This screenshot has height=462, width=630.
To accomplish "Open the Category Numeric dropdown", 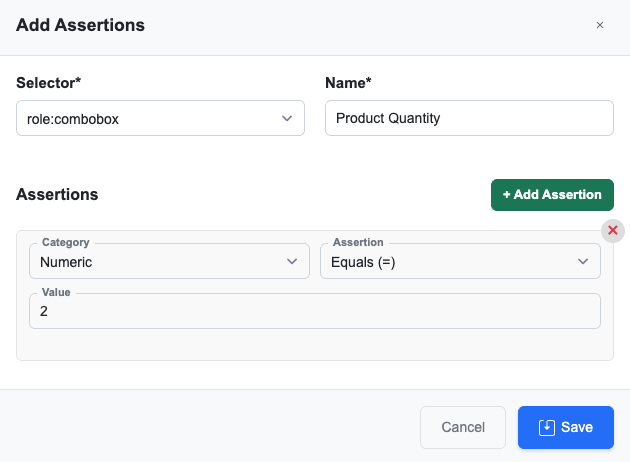I will coord(170,262).
